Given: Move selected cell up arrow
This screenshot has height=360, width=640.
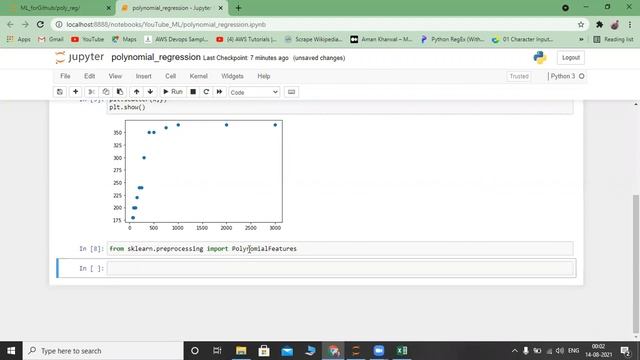Looking at the screenshot, I should click(137, 92).
